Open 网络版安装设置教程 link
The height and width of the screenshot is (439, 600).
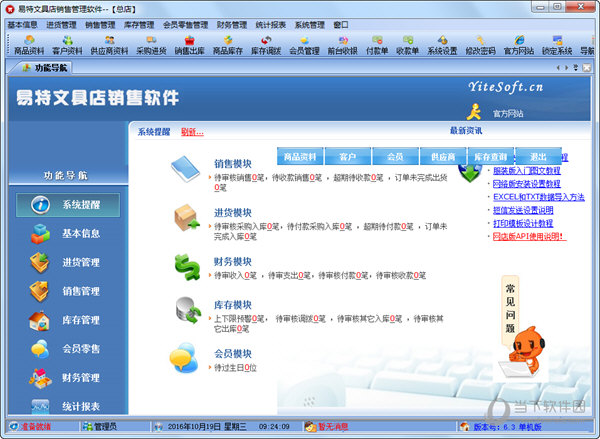pyautogui.click(x=527, y=184)
